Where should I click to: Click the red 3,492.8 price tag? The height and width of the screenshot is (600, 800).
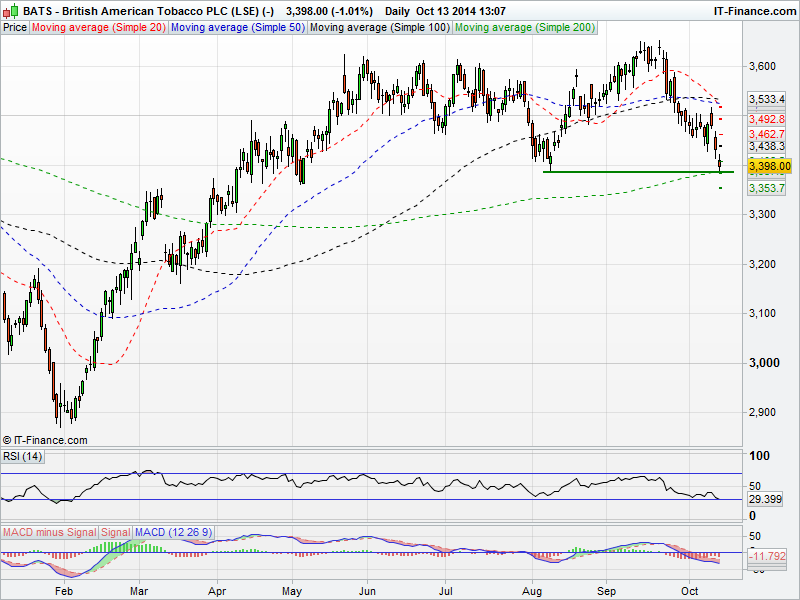[767, 118]
